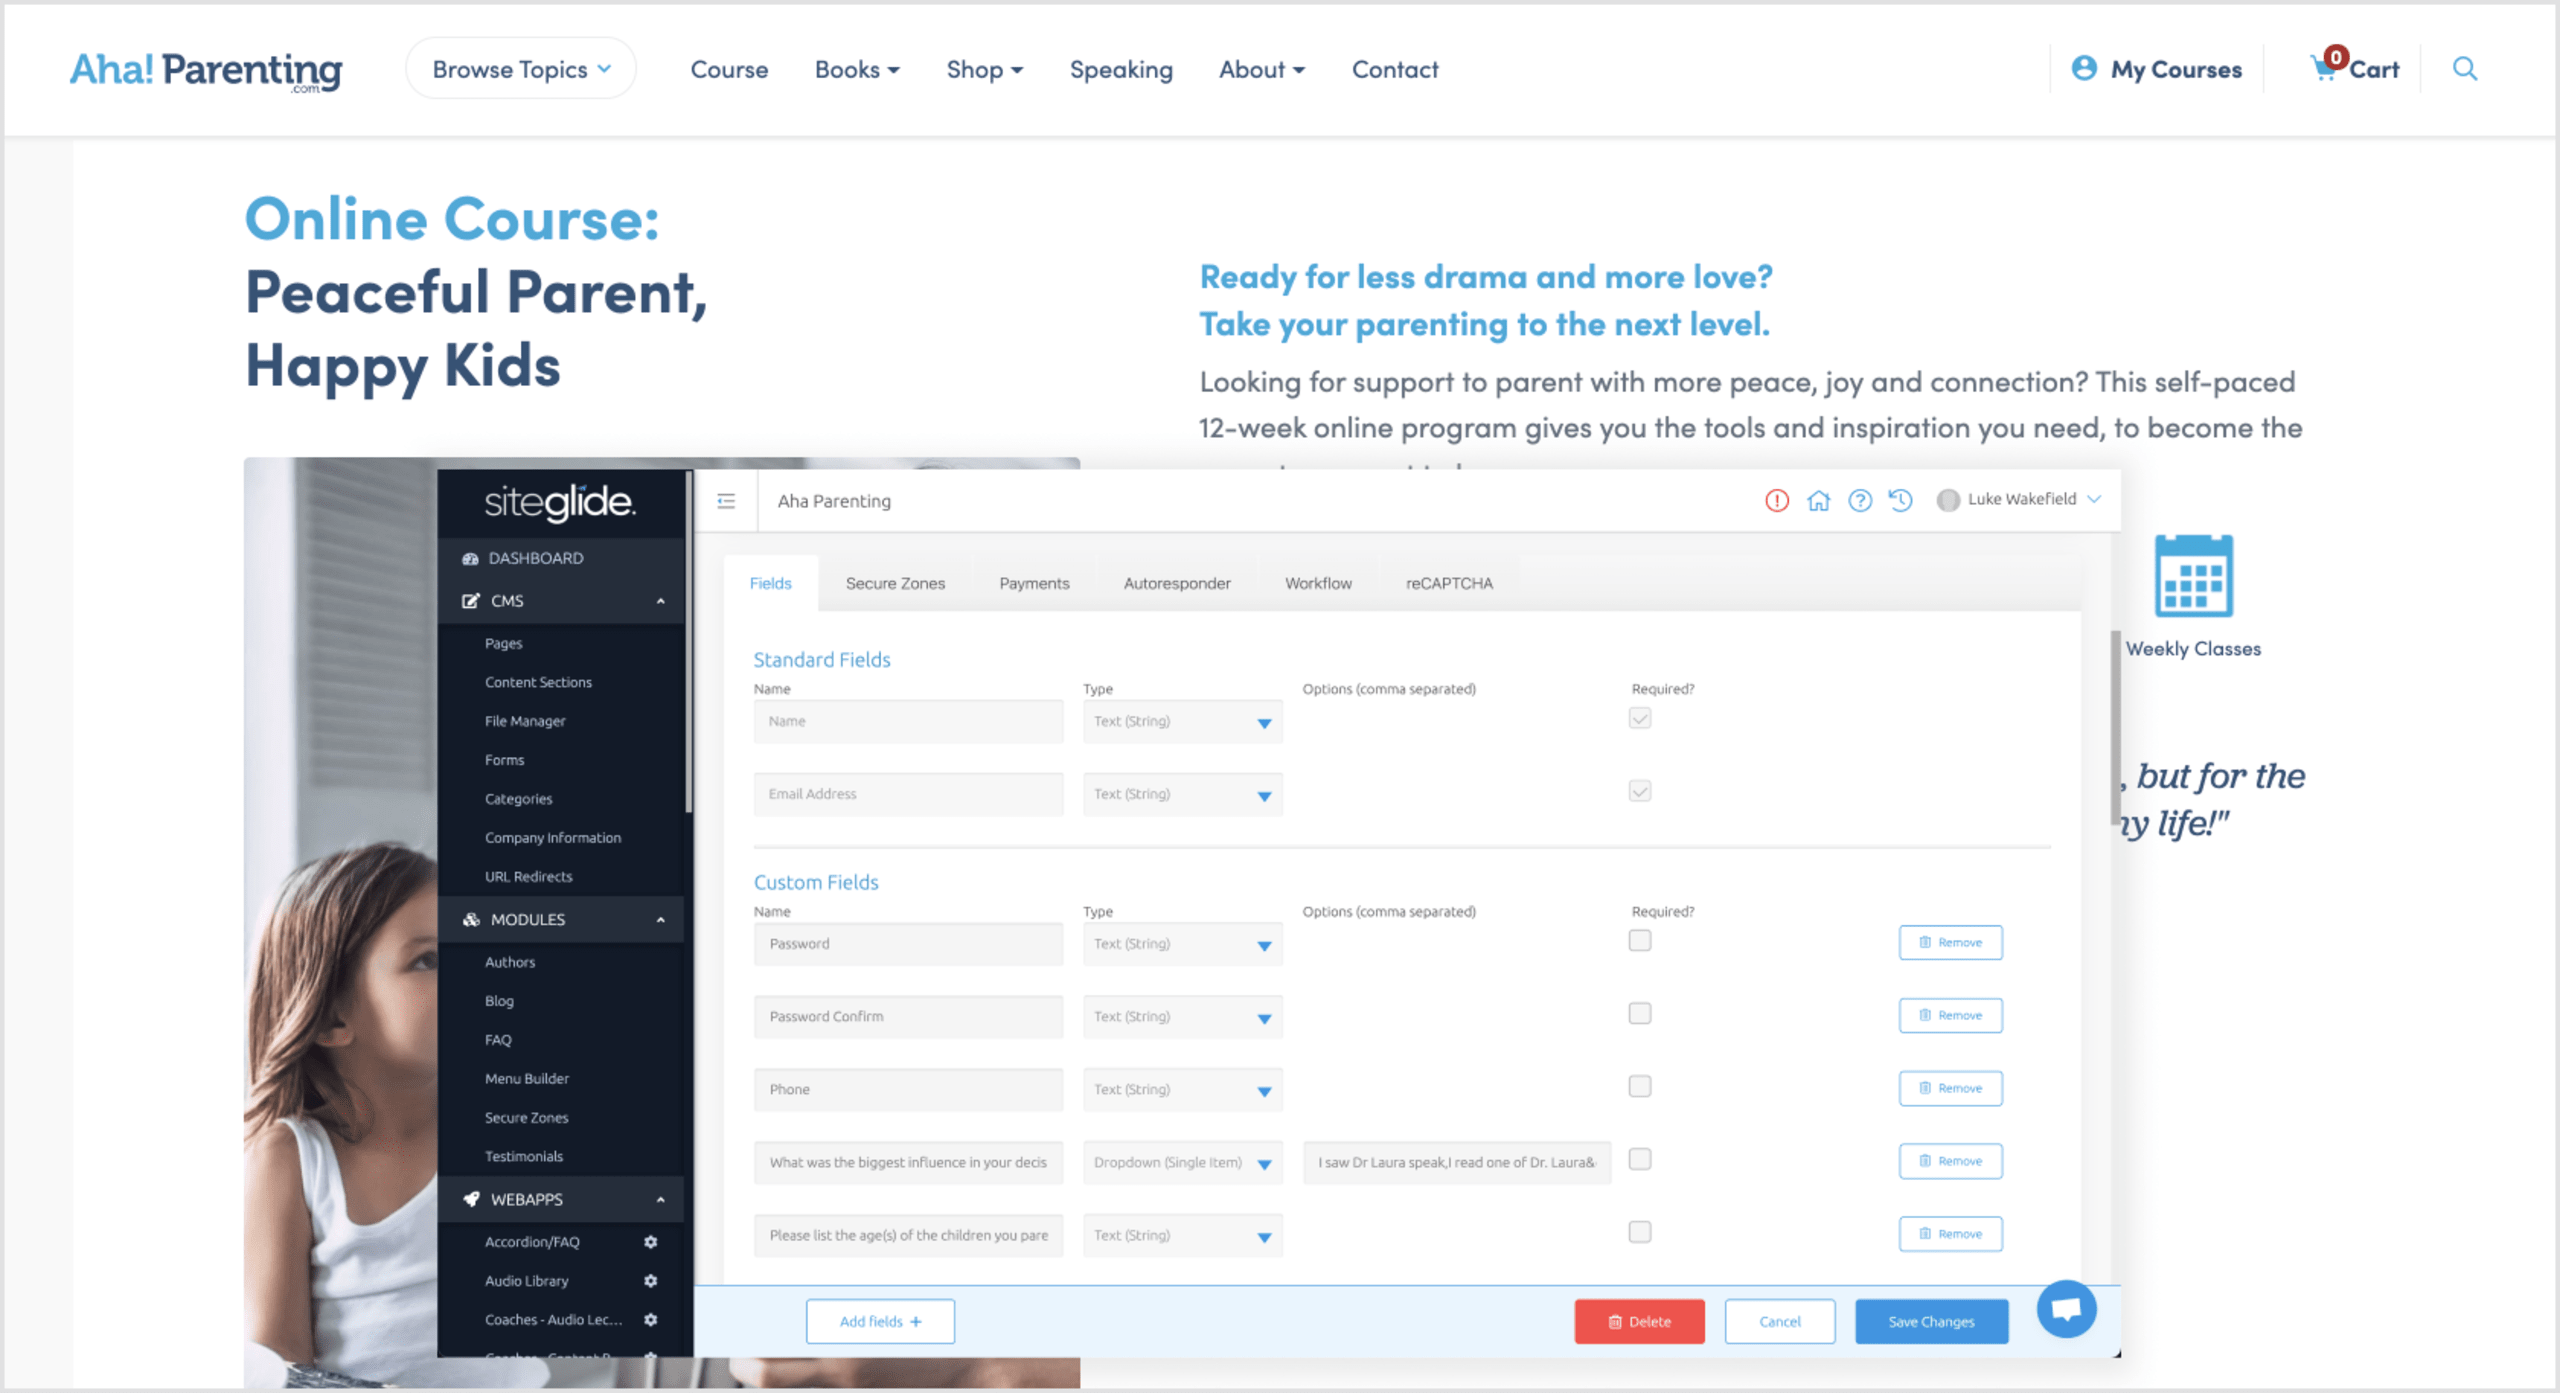Switch to the reCAPTCHA tab
Viewport: 2560px width, 1393px height.
pos(1449,584)
